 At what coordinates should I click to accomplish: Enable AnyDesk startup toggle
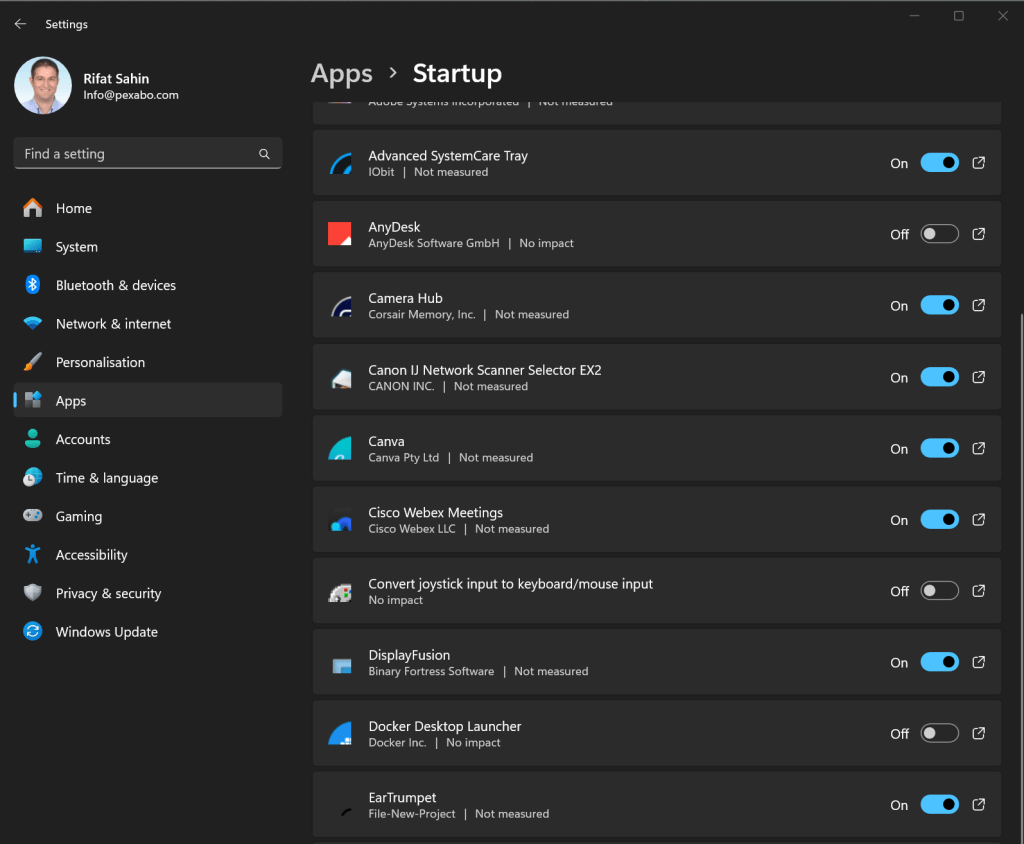click(939, 234)
